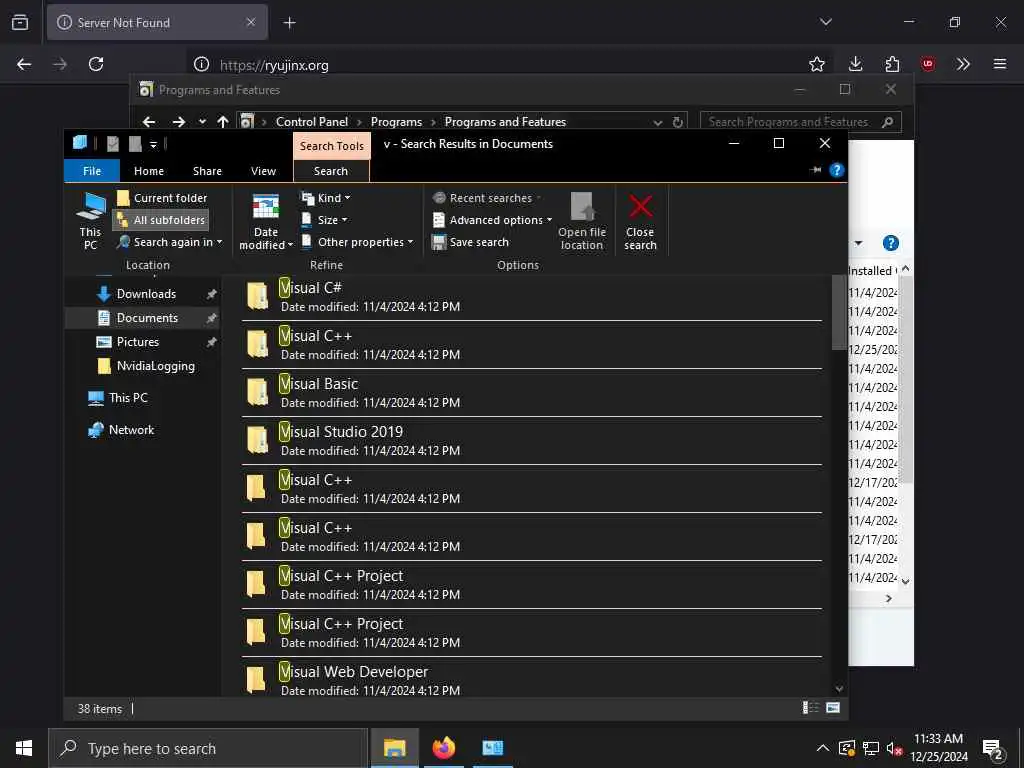Image resolution: width=1024 pixels, height=768 pixels.
Task: Expand the Kind filter dropdown
Action: point(325,198)
